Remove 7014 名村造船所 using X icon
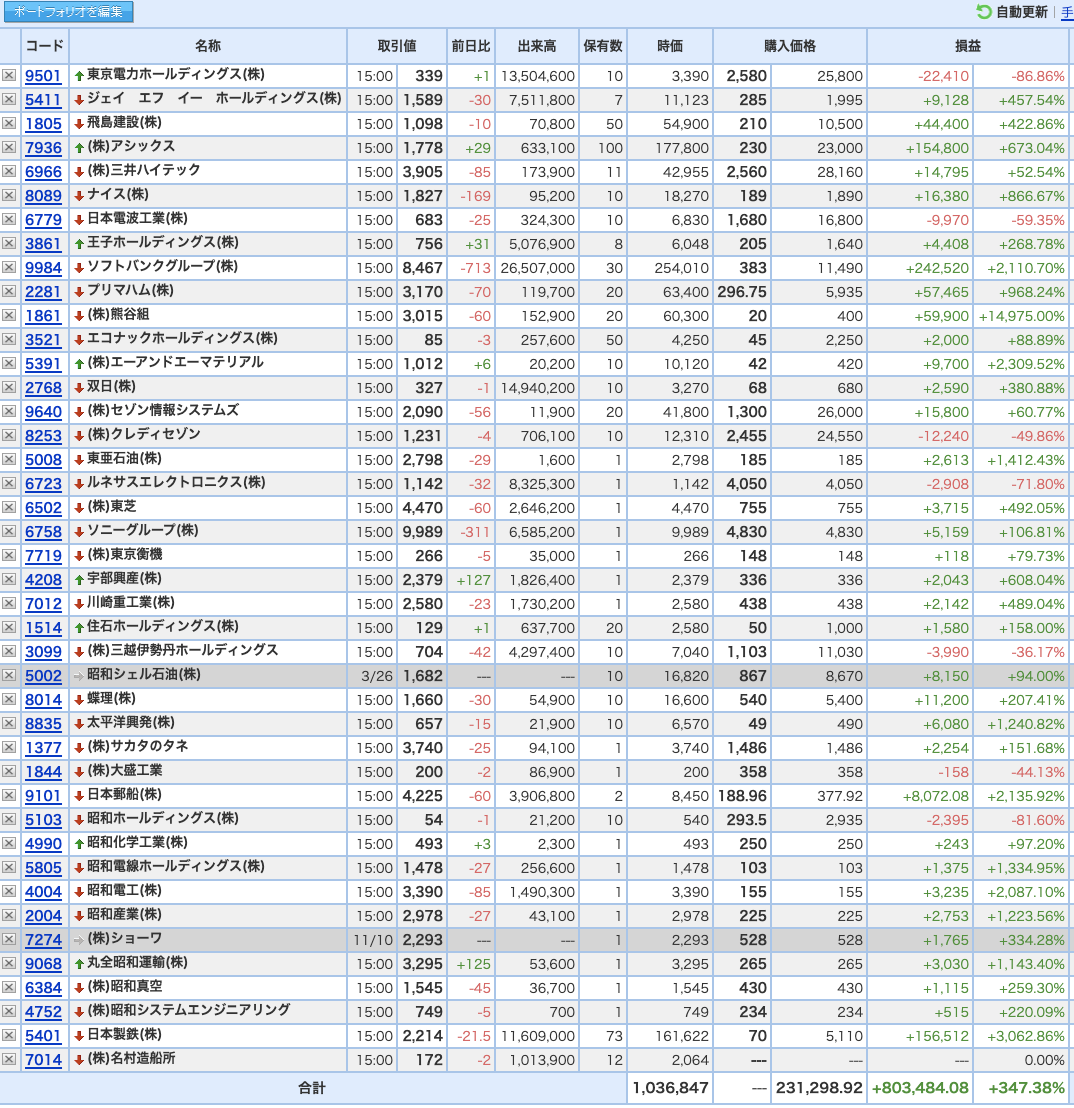The height and width of the screenshot is (1108, 1074). click(9, 1059)
